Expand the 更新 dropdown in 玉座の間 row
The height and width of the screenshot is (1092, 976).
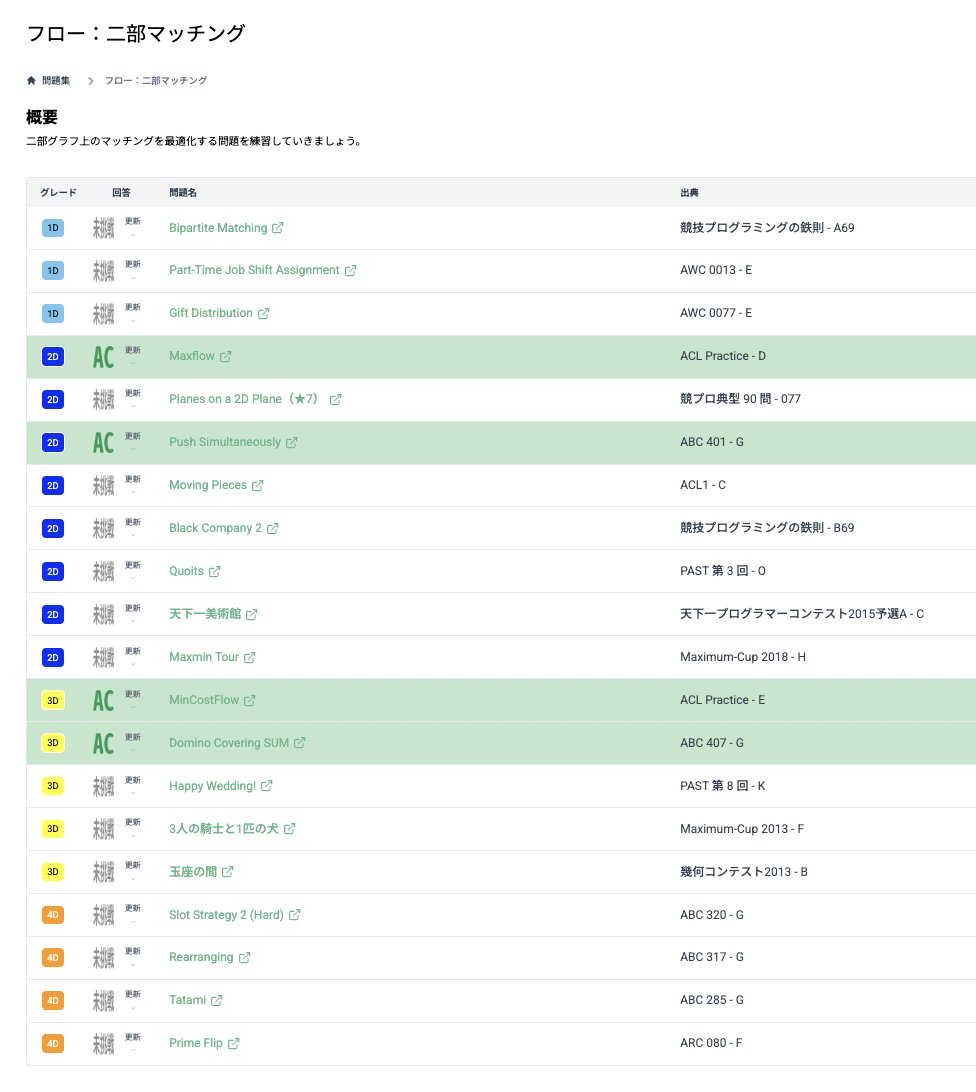coord(133,872)
